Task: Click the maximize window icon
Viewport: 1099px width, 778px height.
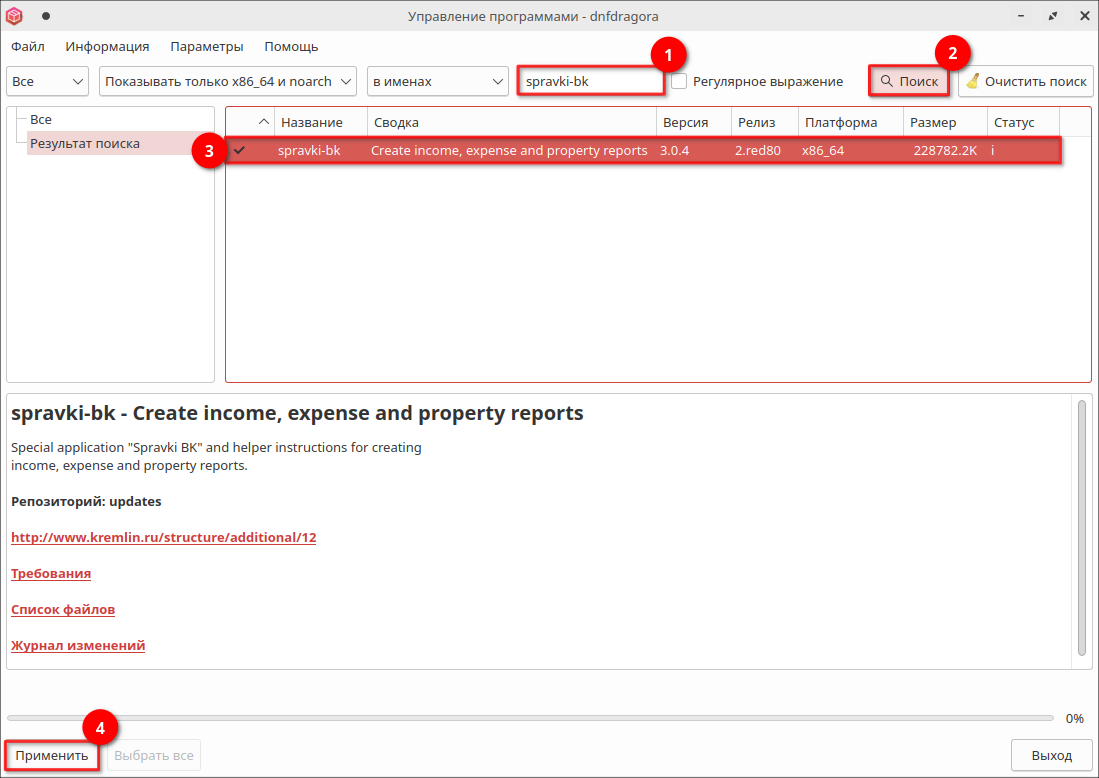Action: [x=1052, y=16]
